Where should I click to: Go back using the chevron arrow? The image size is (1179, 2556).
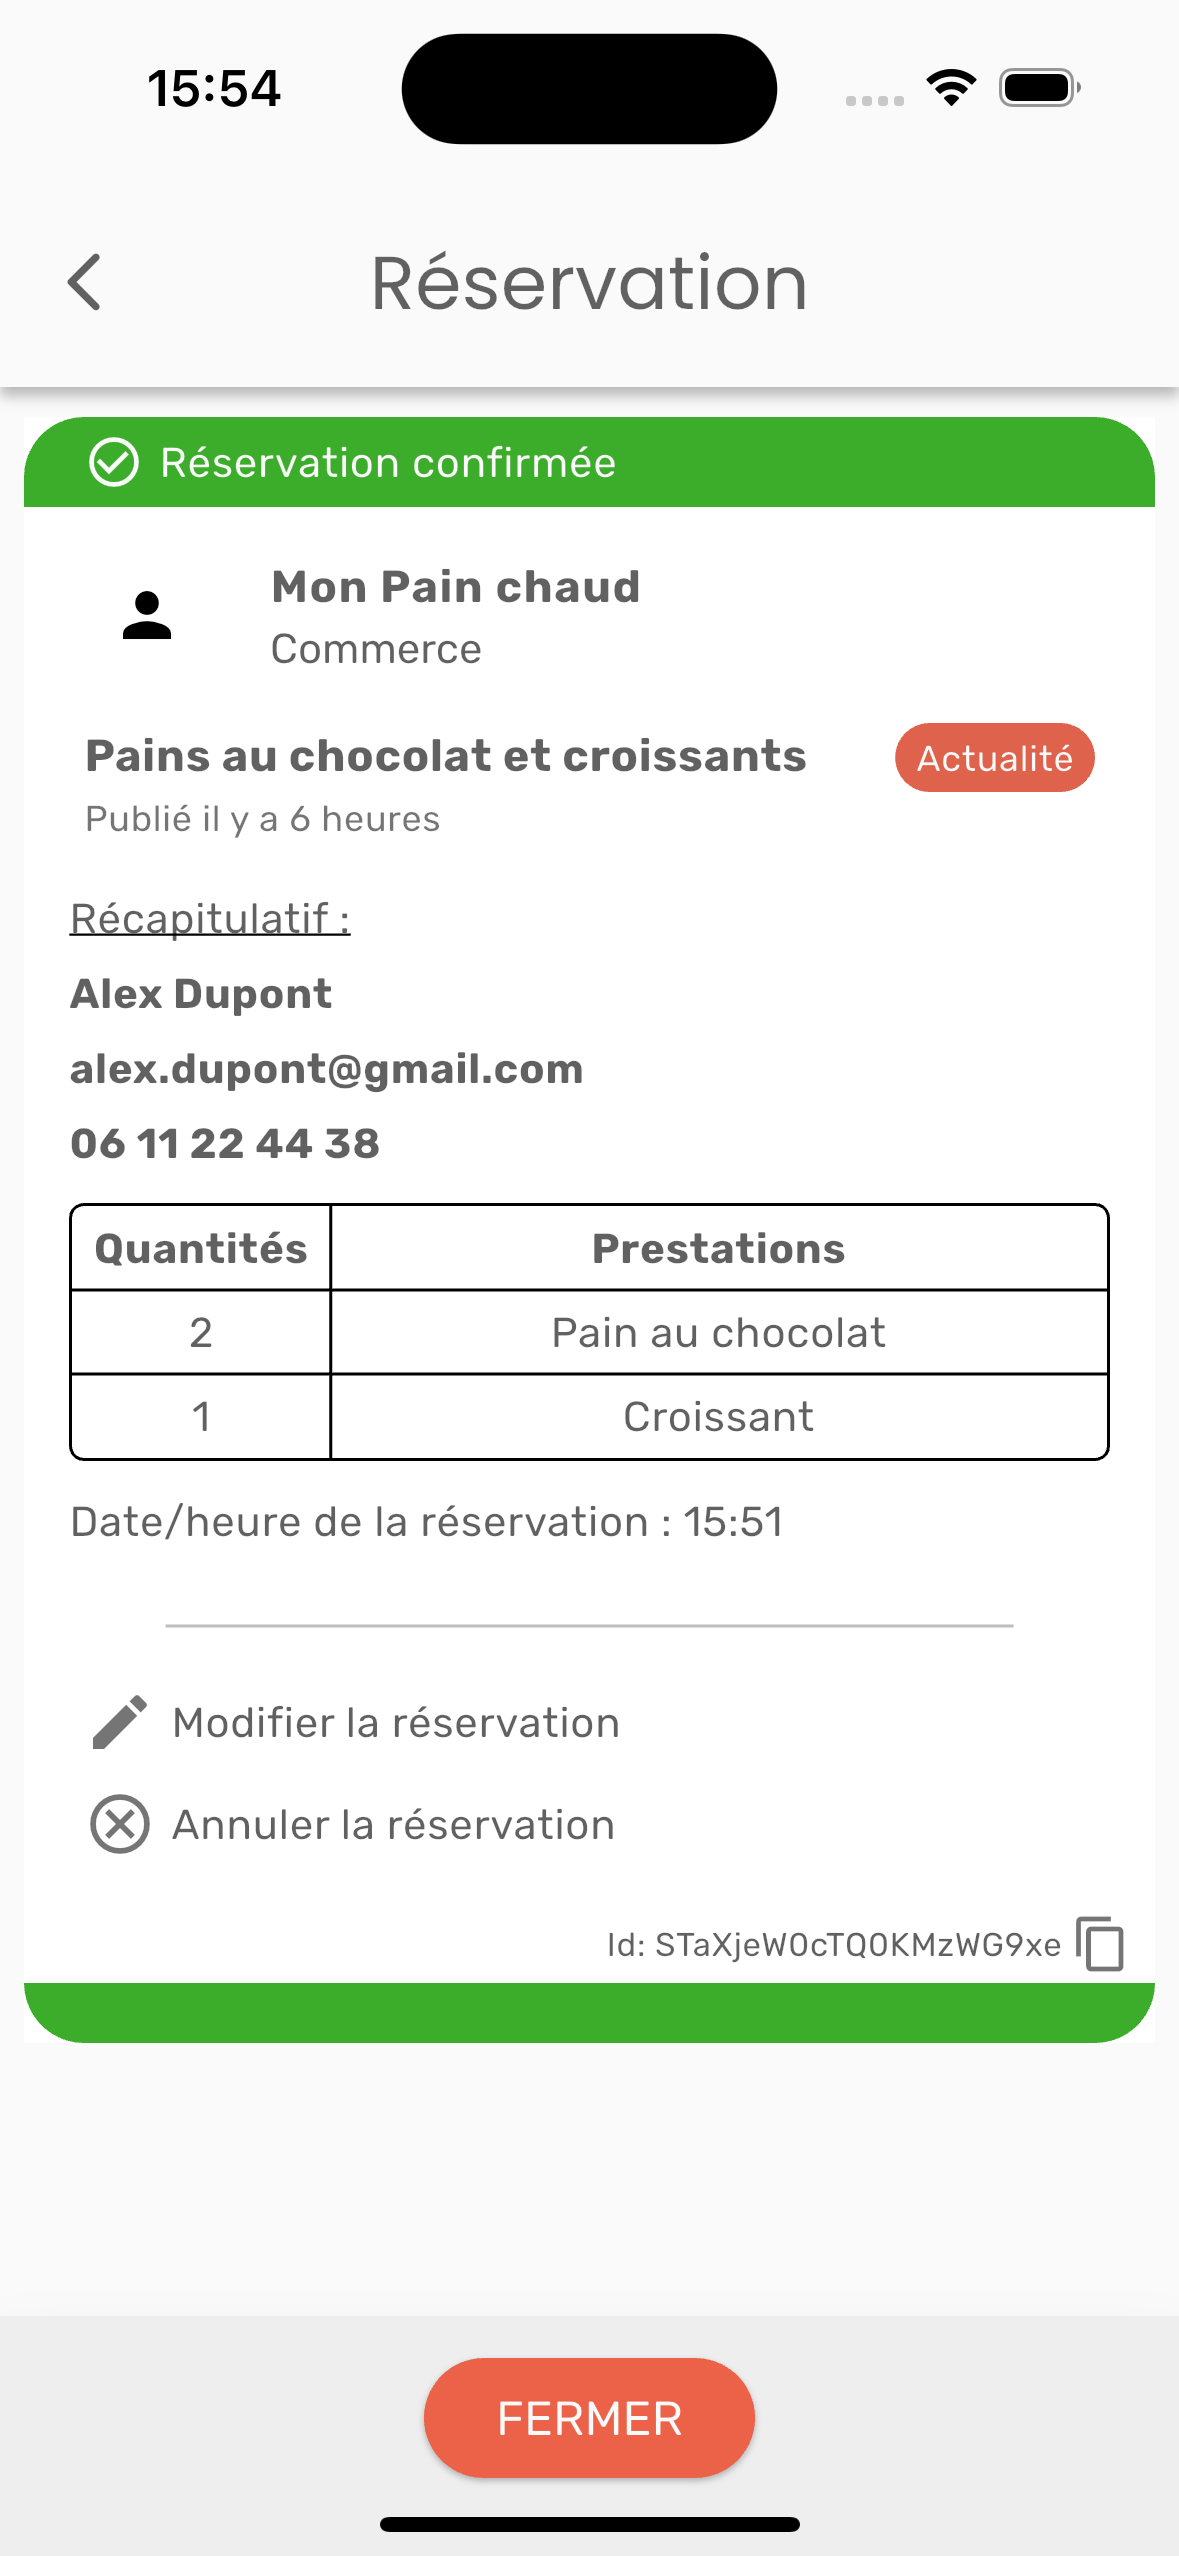[85, 282]
